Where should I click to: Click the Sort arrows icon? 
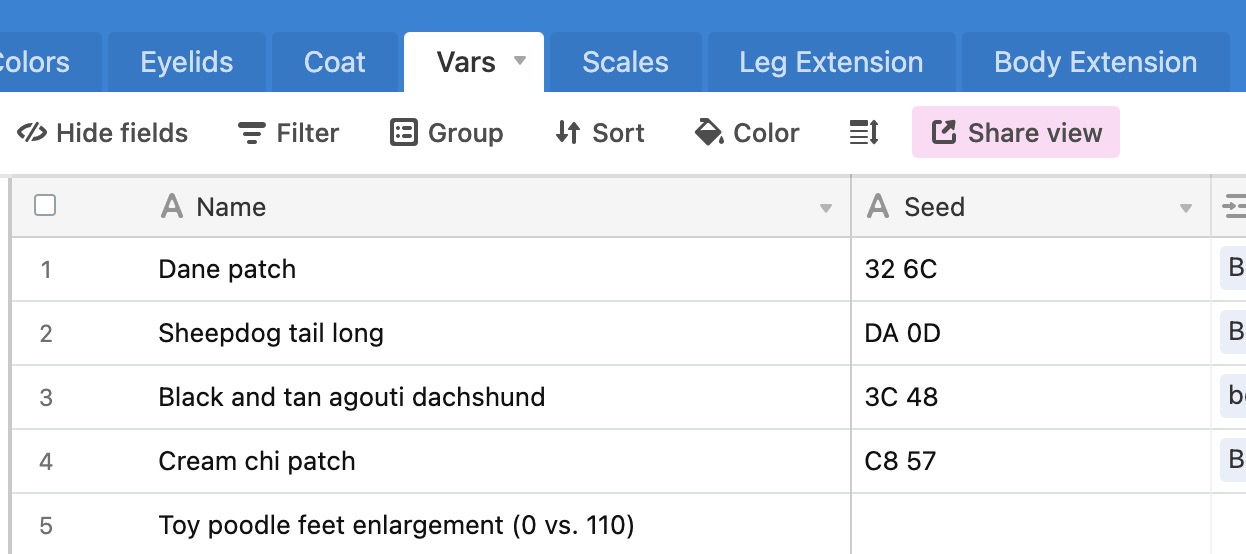pos(567,133)
